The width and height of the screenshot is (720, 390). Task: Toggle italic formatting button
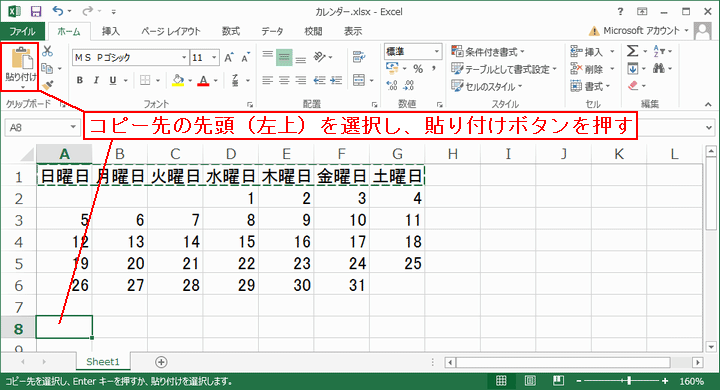tap(96, 80)
